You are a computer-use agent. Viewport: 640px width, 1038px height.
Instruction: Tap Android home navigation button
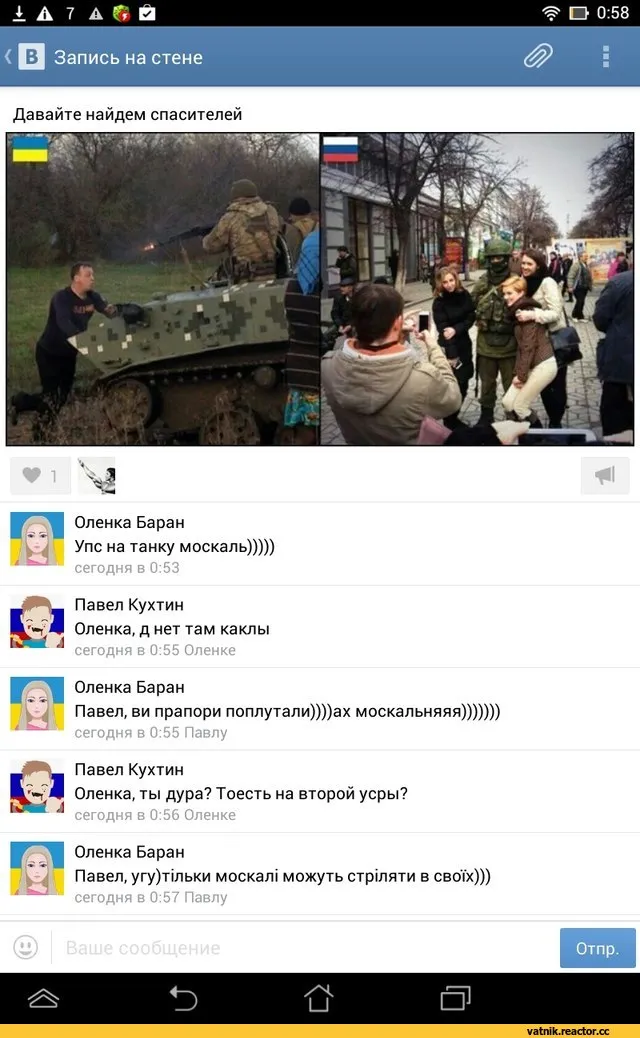point(318,998)
